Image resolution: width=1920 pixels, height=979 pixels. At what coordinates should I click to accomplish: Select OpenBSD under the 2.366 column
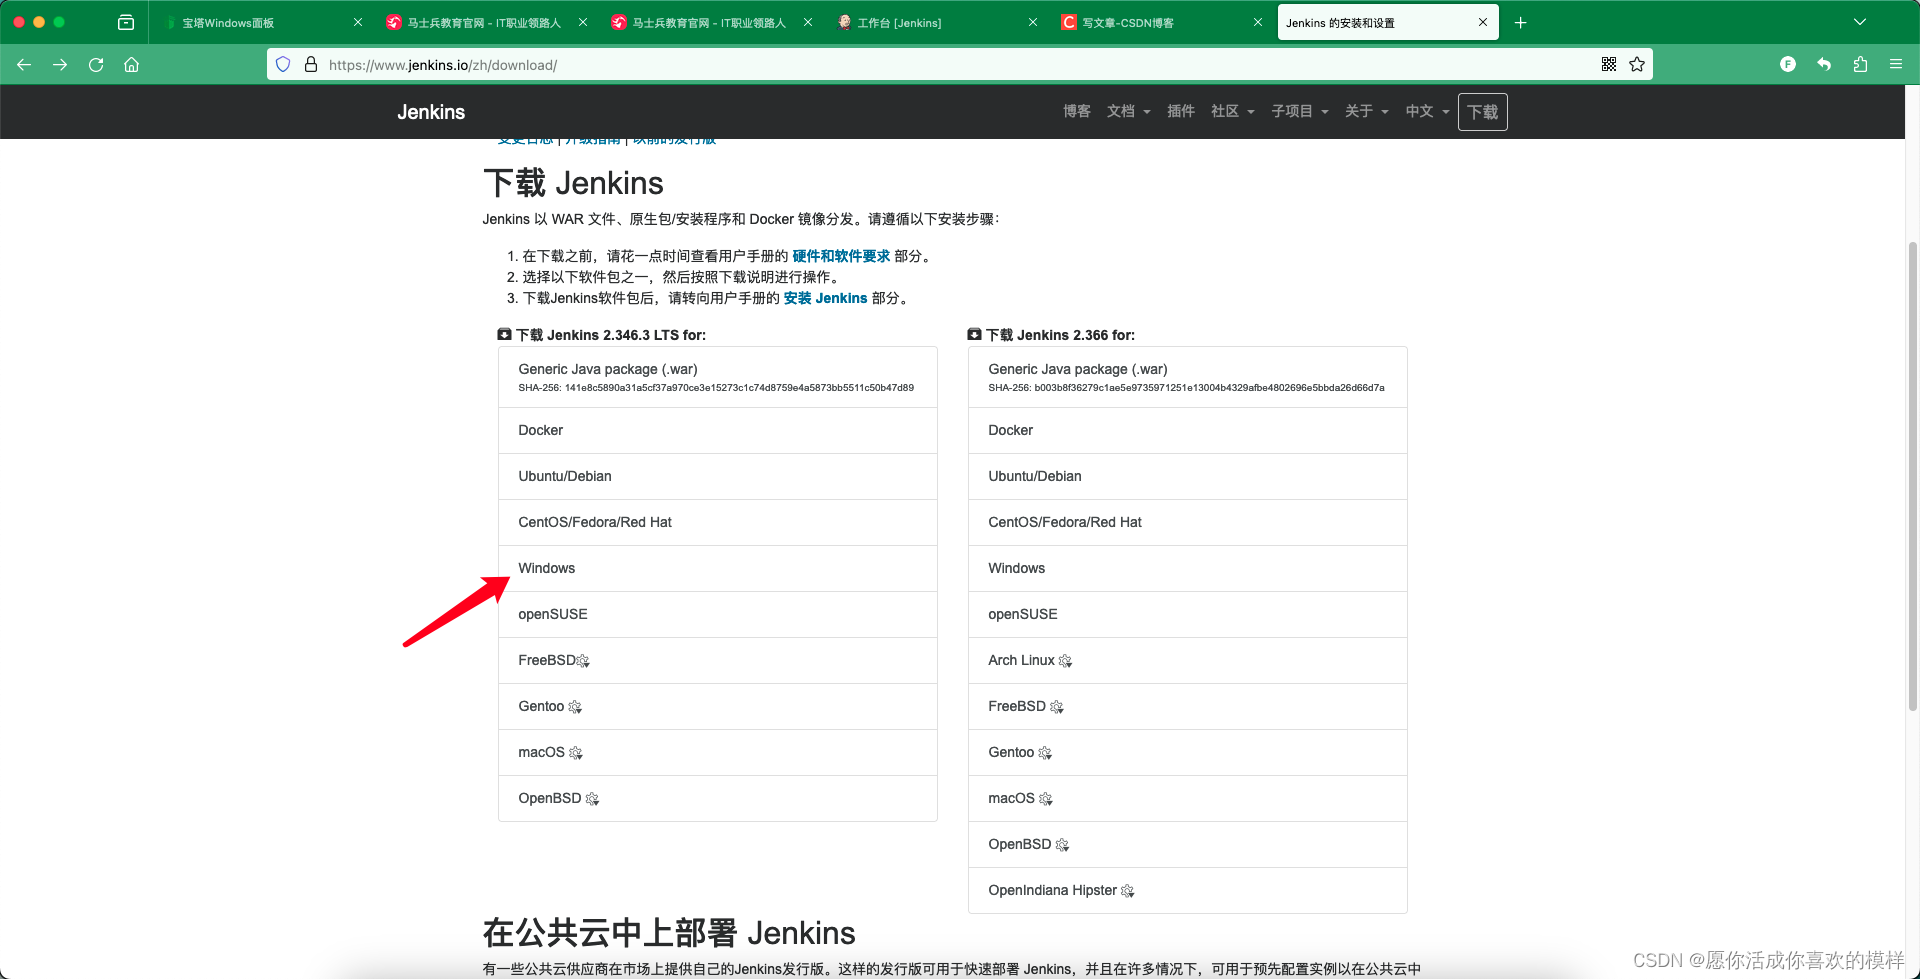coord(1187,844)
